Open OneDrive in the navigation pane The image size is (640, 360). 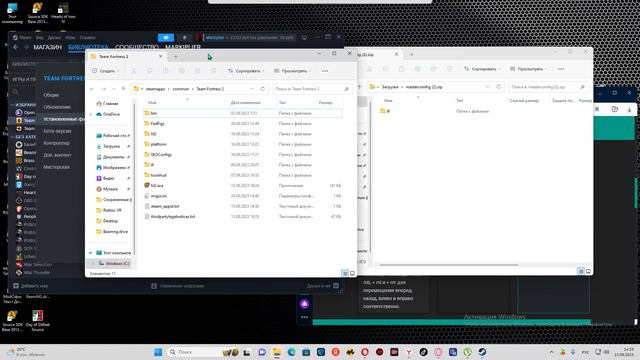(108, 114)
